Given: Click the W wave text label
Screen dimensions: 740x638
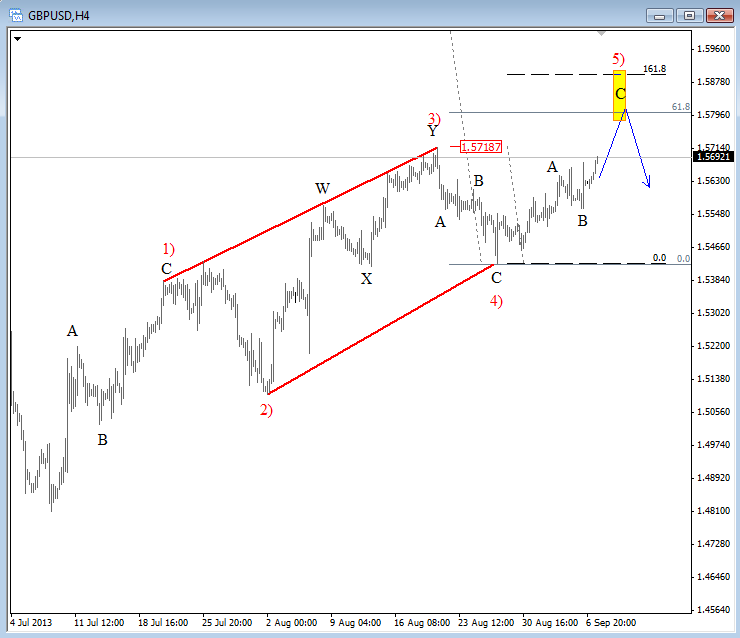Looking at the screenshot, I should pos(322,188).
